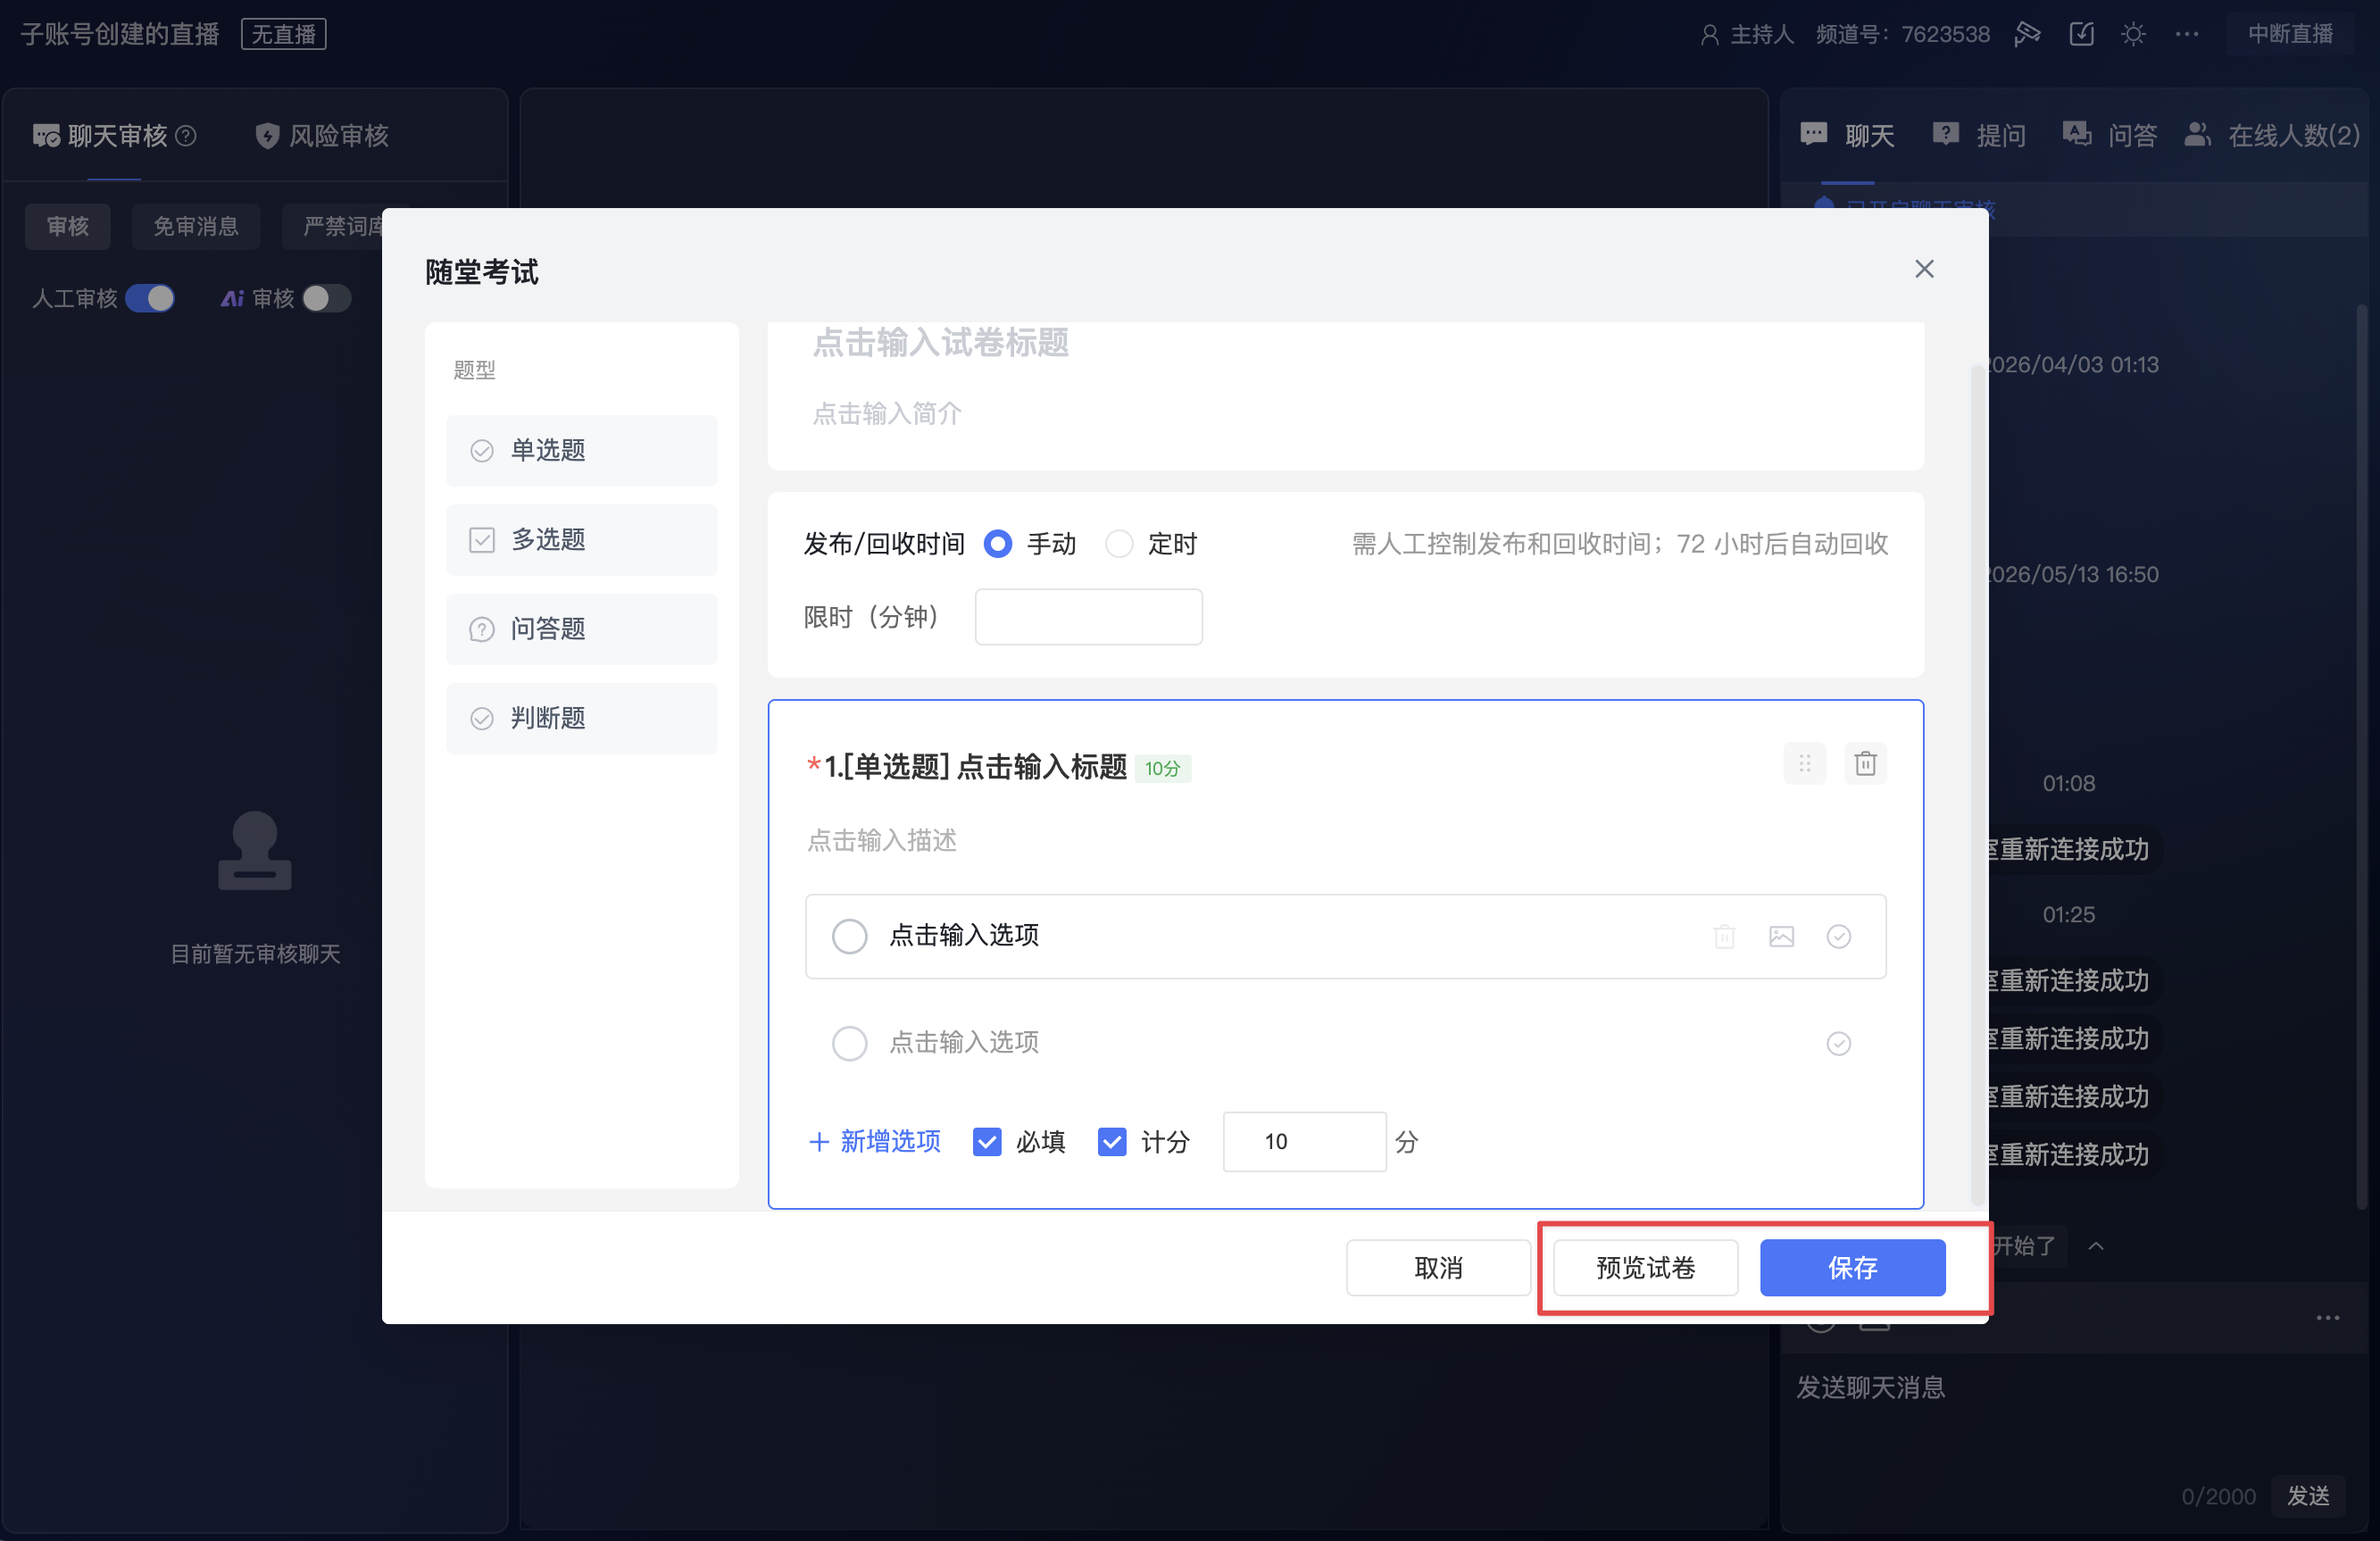This screenshot has height=1541, width=2380.
Task: Click the first option's radio circle
Action: coord(849,936)
